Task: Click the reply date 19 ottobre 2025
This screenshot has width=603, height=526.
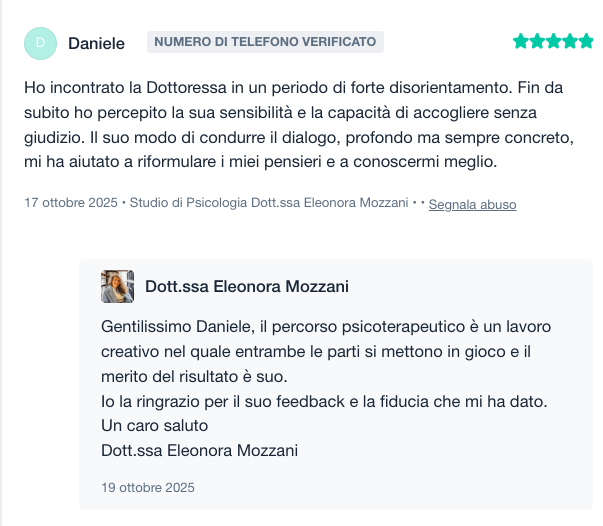Action: [x=148, y=488]
